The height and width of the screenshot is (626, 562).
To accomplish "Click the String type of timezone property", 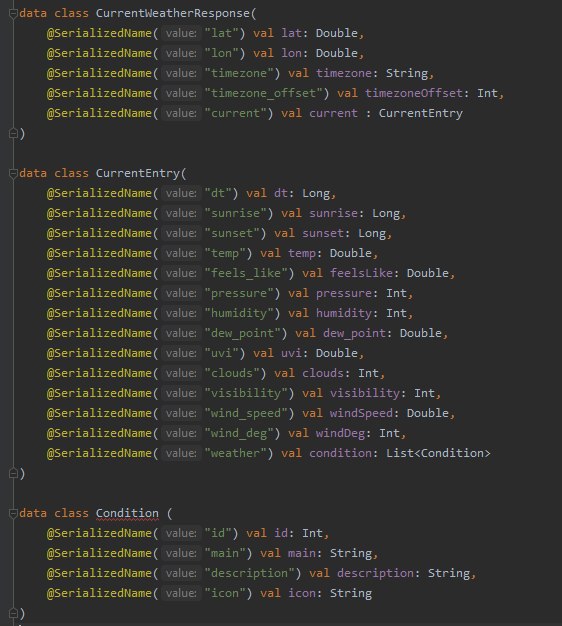I will [x=407, y=73].
